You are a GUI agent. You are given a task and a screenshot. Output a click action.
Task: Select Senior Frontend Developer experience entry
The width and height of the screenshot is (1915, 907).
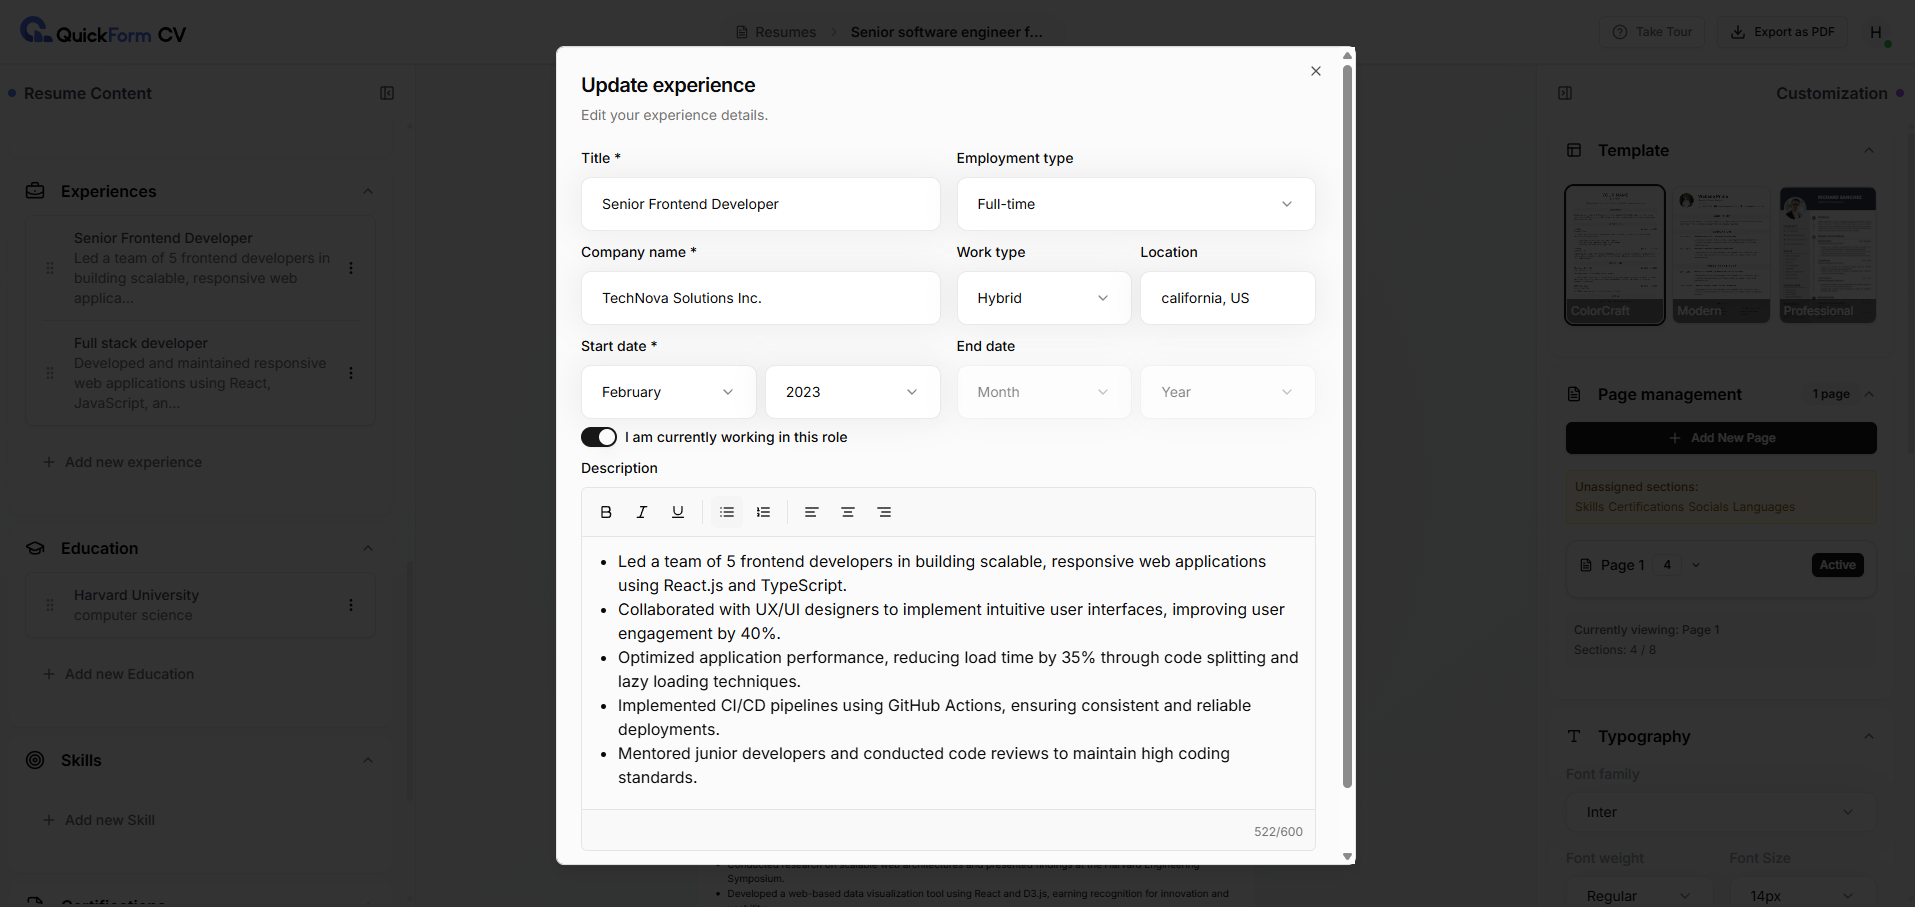click(x=200, y=268)
